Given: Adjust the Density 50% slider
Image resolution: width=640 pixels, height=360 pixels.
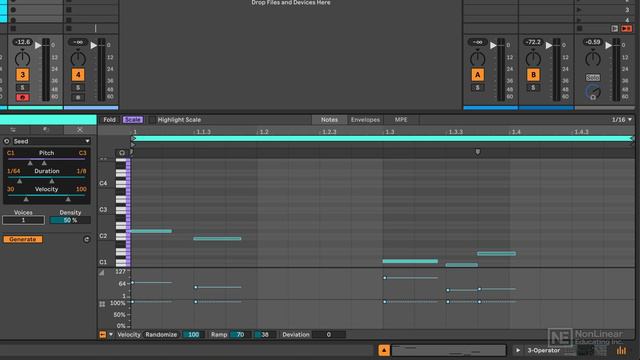Looking at the screenshot, I should pos(70,220).
